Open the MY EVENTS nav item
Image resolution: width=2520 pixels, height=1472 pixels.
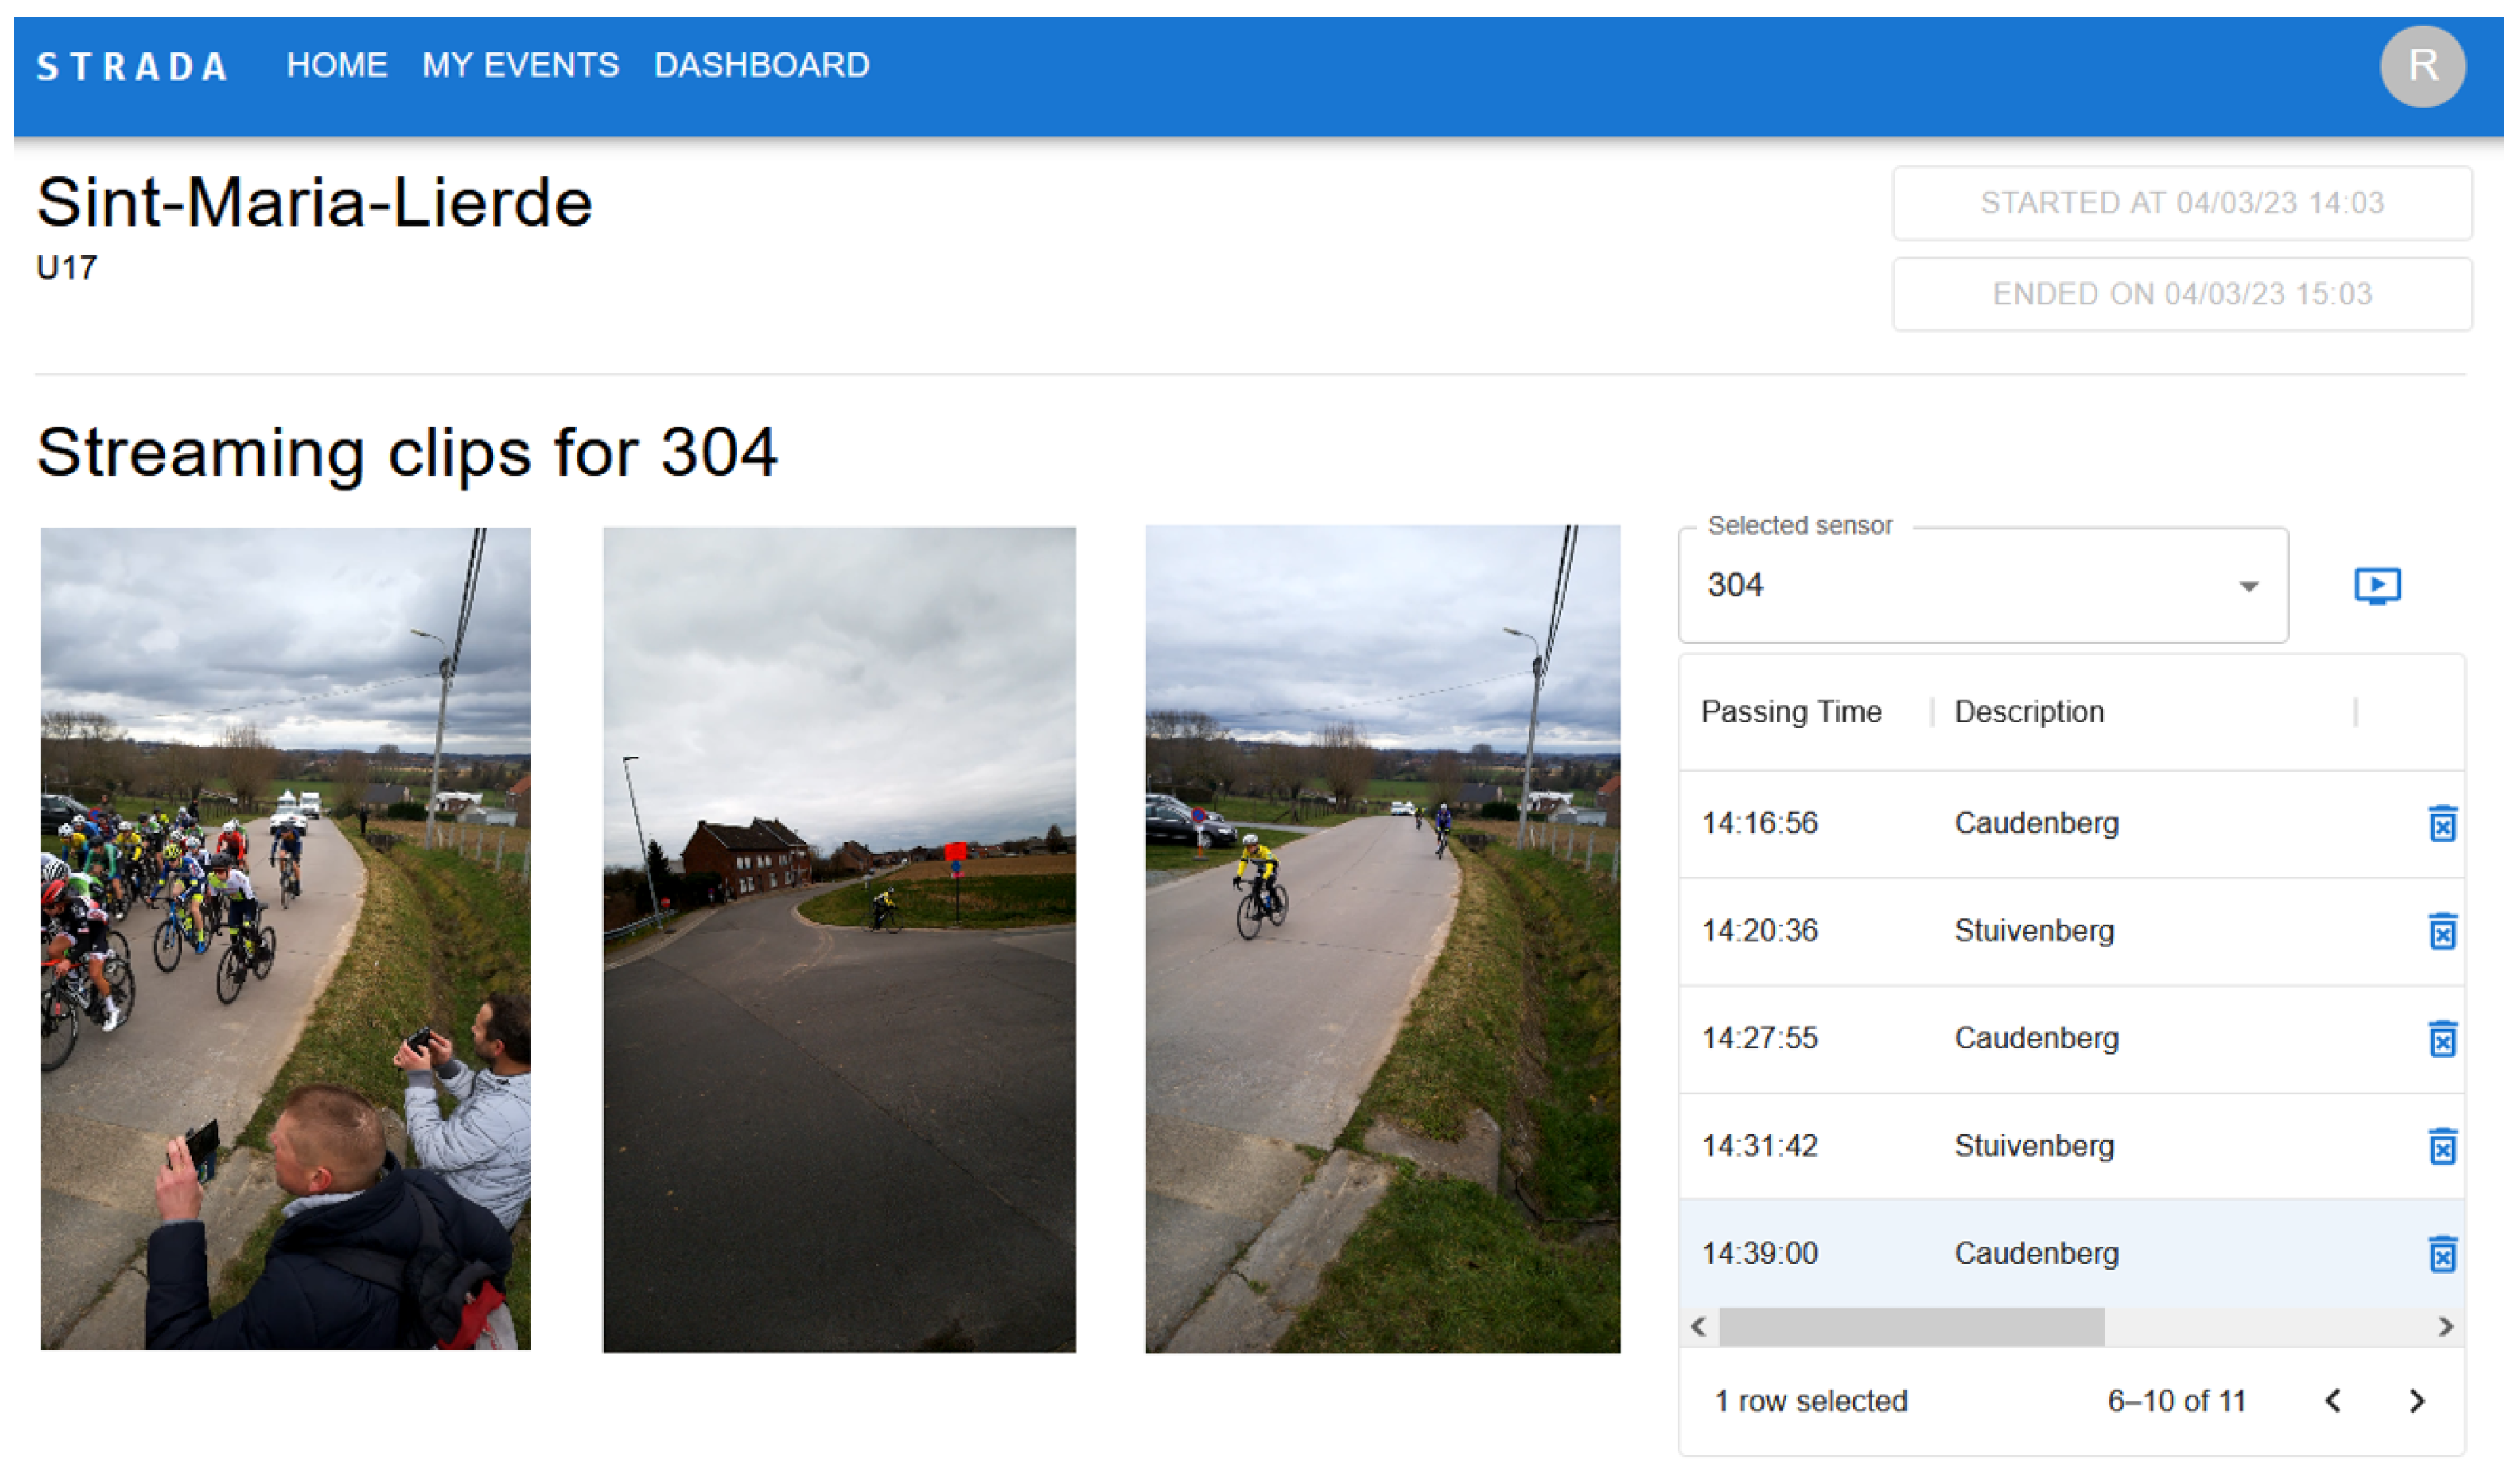(520, 66)
